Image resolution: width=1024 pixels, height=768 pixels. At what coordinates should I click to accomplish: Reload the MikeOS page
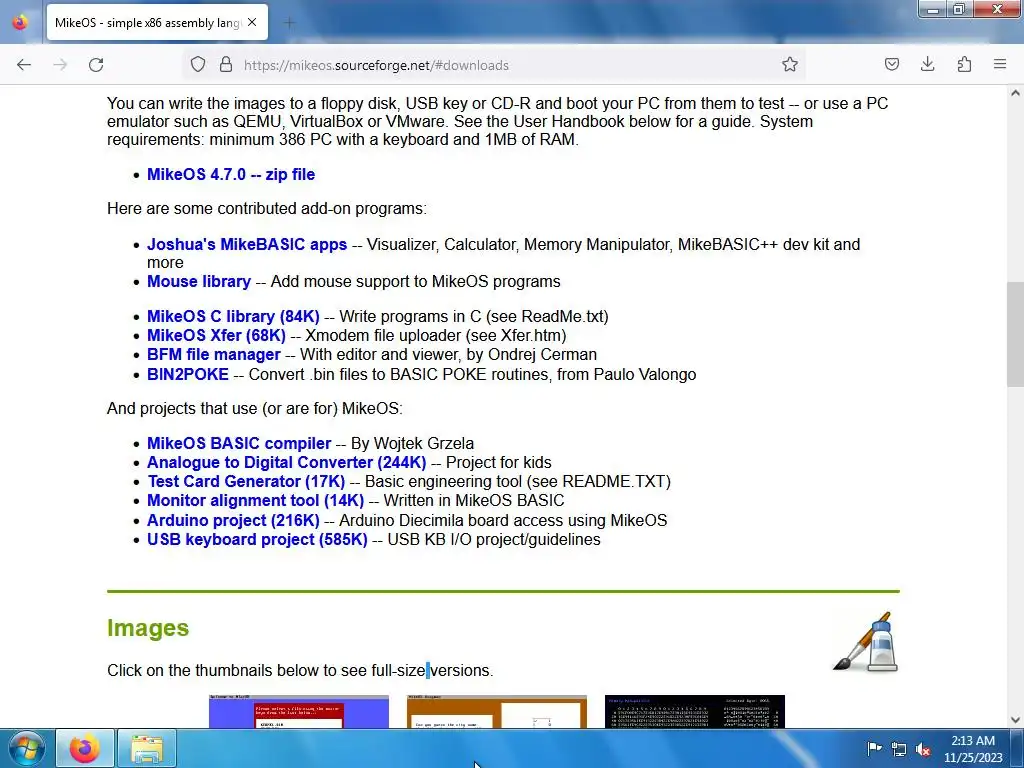(x=96, y=65)
